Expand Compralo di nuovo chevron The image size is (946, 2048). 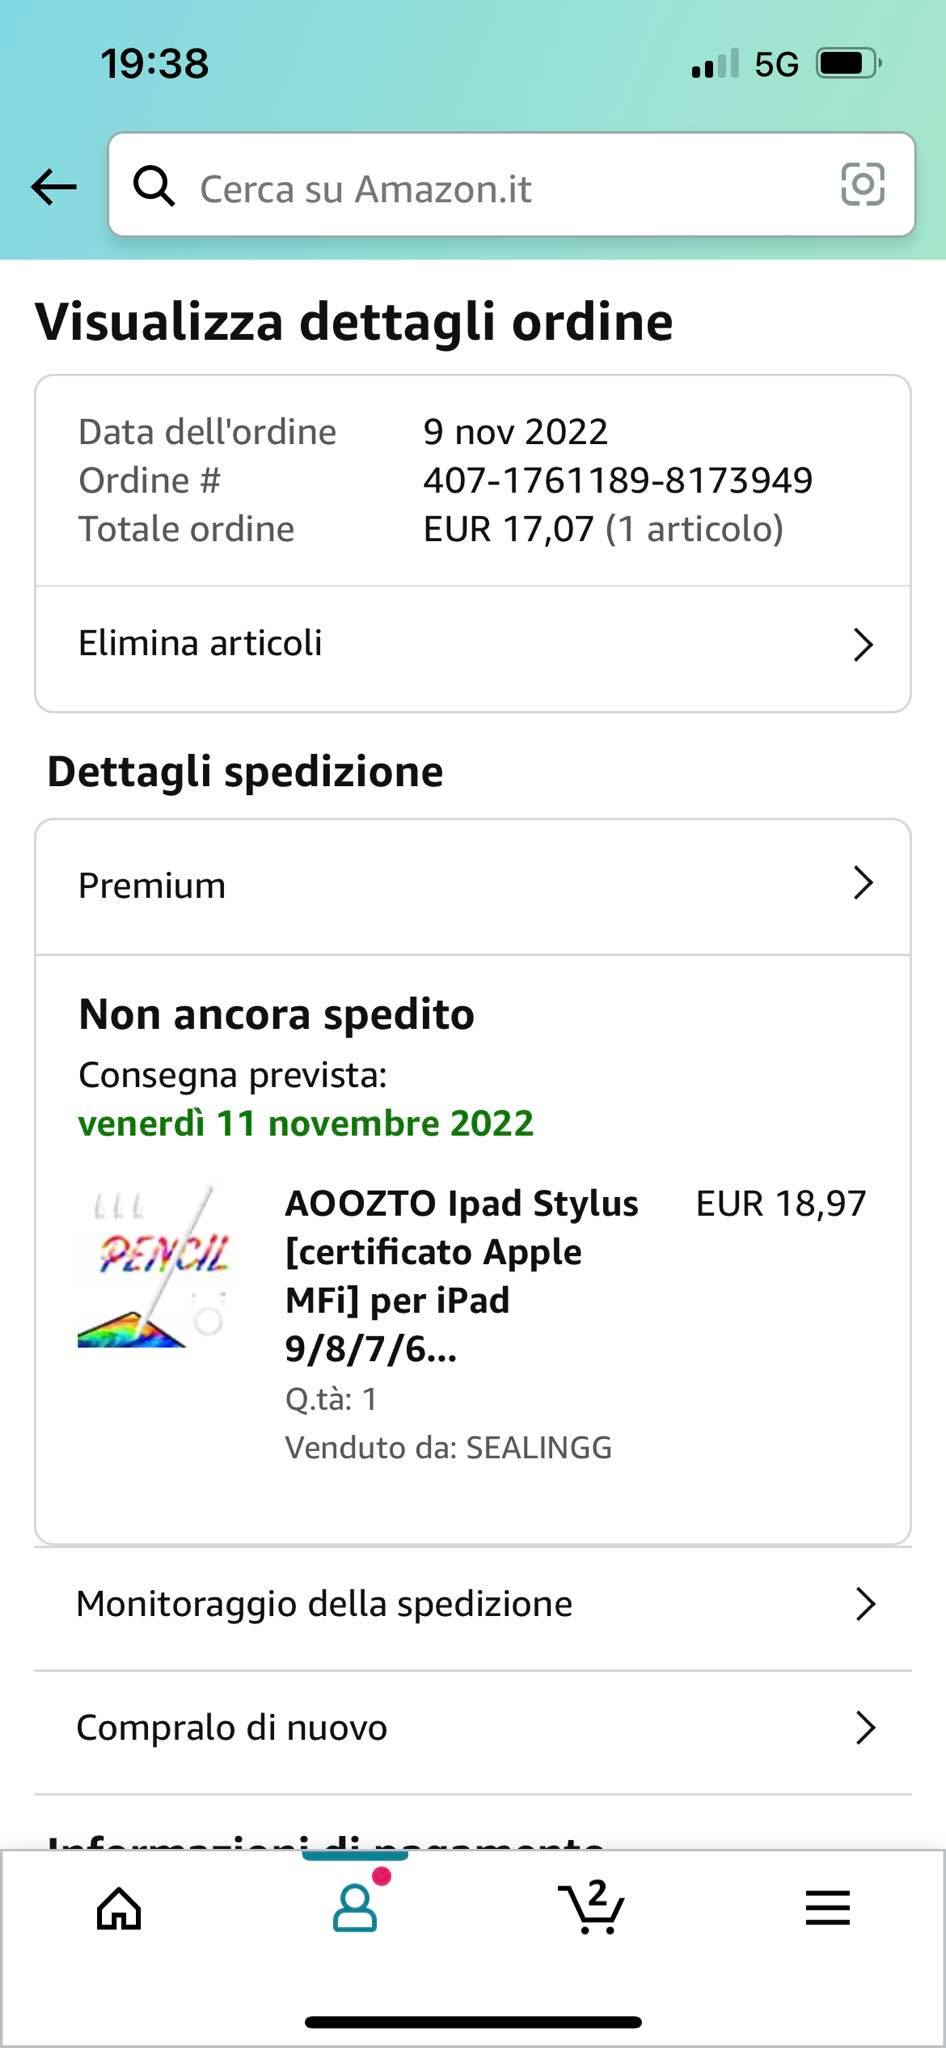coord(866,1728)
